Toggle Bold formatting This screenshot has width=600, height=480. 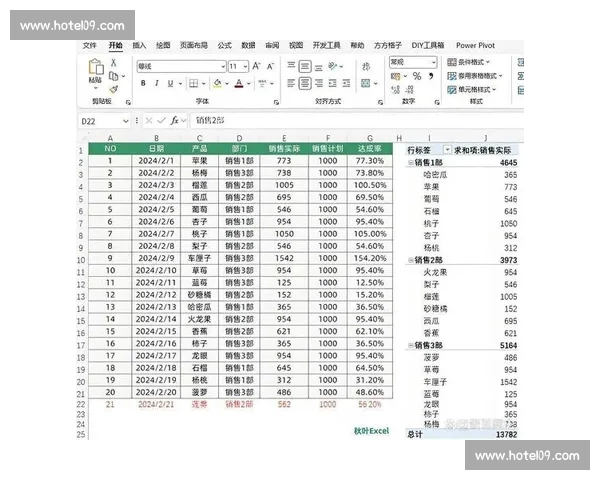pos(143,83)
